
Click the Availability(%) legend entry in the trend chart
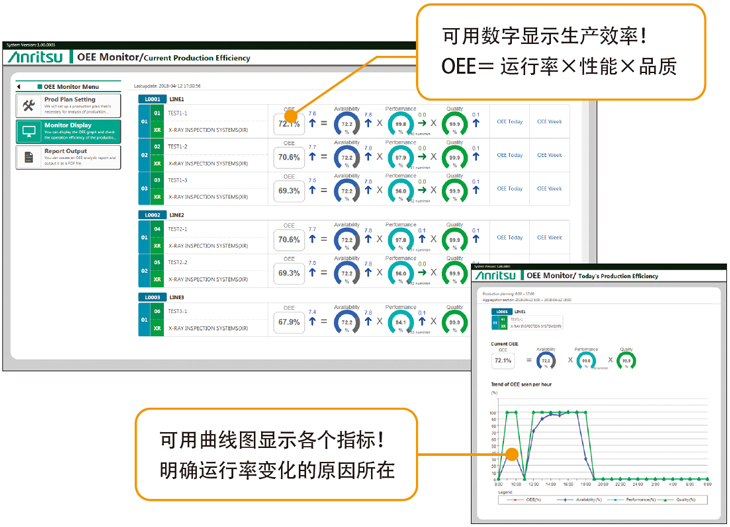click(x=579, y=500)
